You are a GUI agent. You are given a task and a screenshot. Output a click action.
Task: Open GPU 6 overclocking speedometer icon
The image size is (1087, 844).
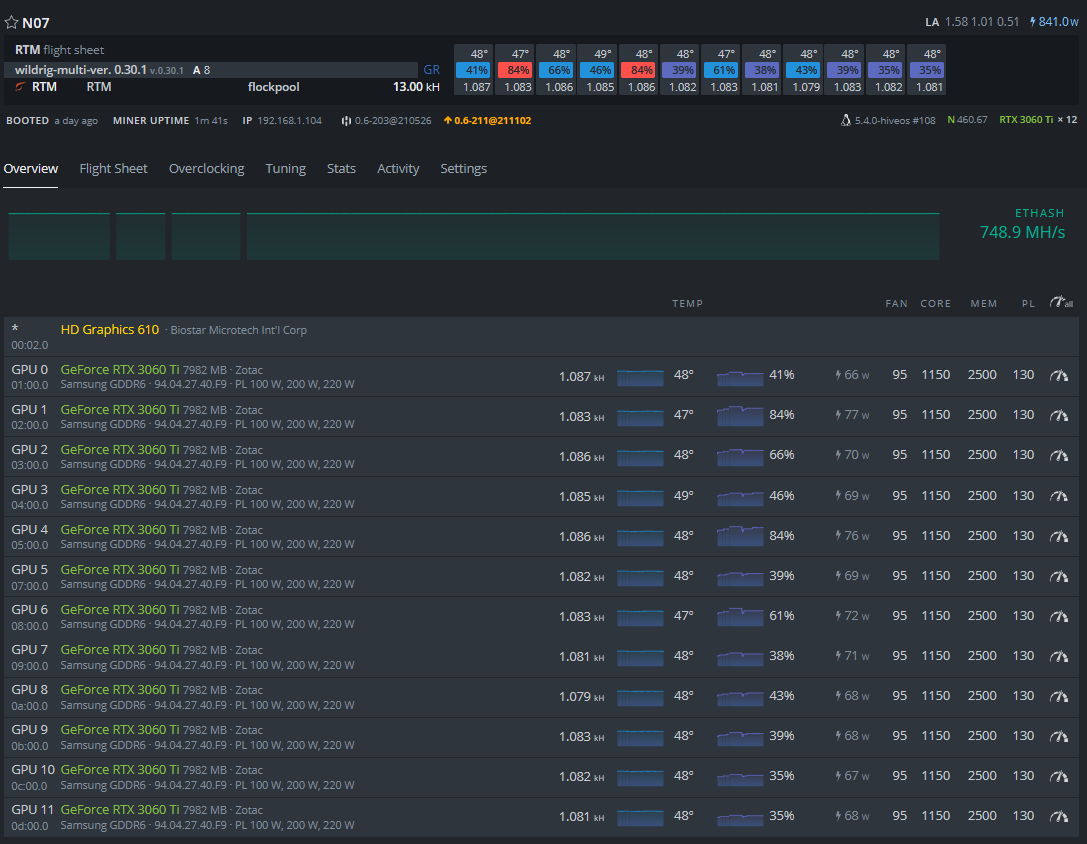(x=1059, y=616)
